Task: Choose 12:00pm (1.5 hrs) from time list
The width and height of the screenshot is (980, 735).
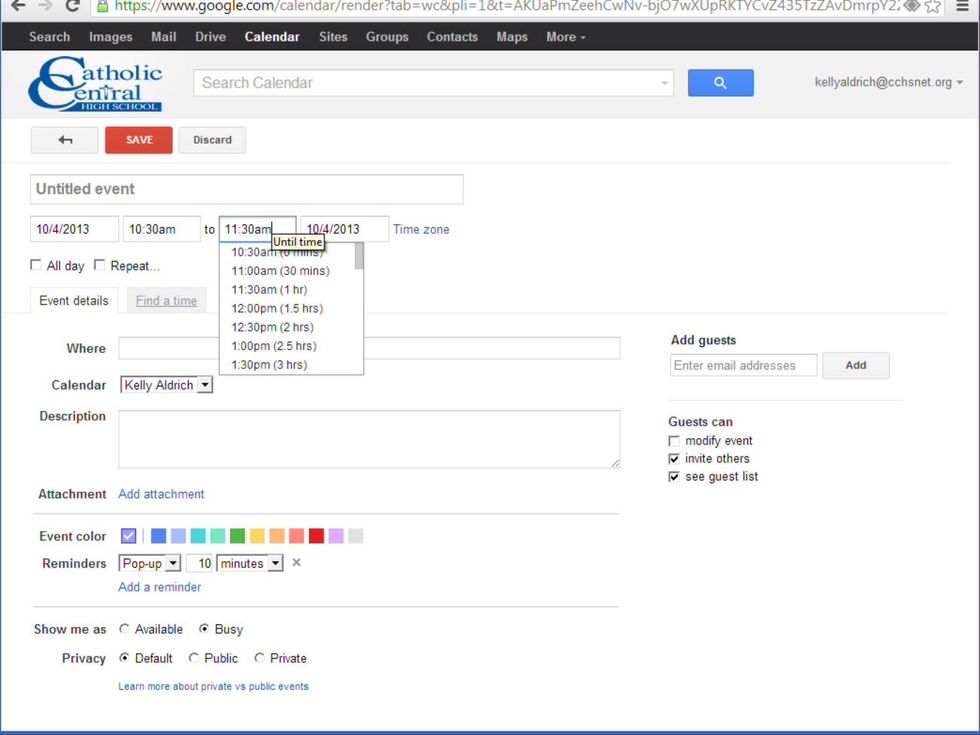Action: pyautogui.click(x=277, y=308)
